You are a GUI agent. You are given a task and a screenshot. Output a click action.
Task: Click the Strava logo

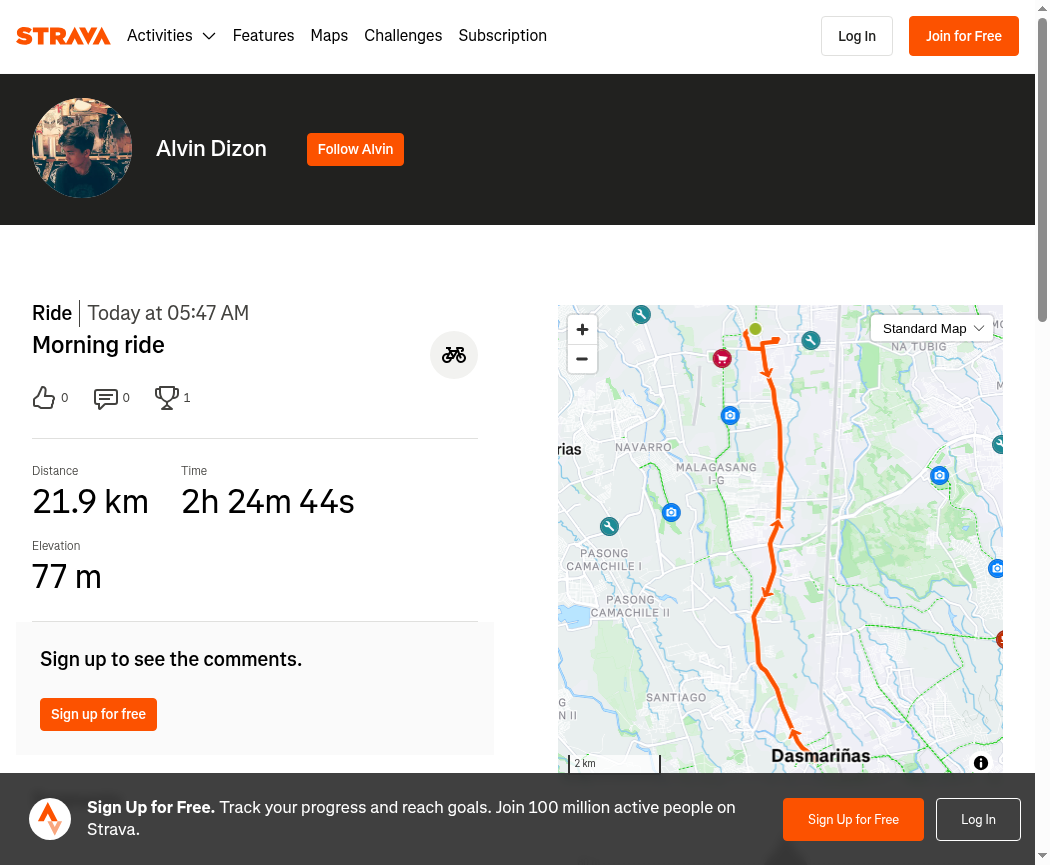[63, 36]
